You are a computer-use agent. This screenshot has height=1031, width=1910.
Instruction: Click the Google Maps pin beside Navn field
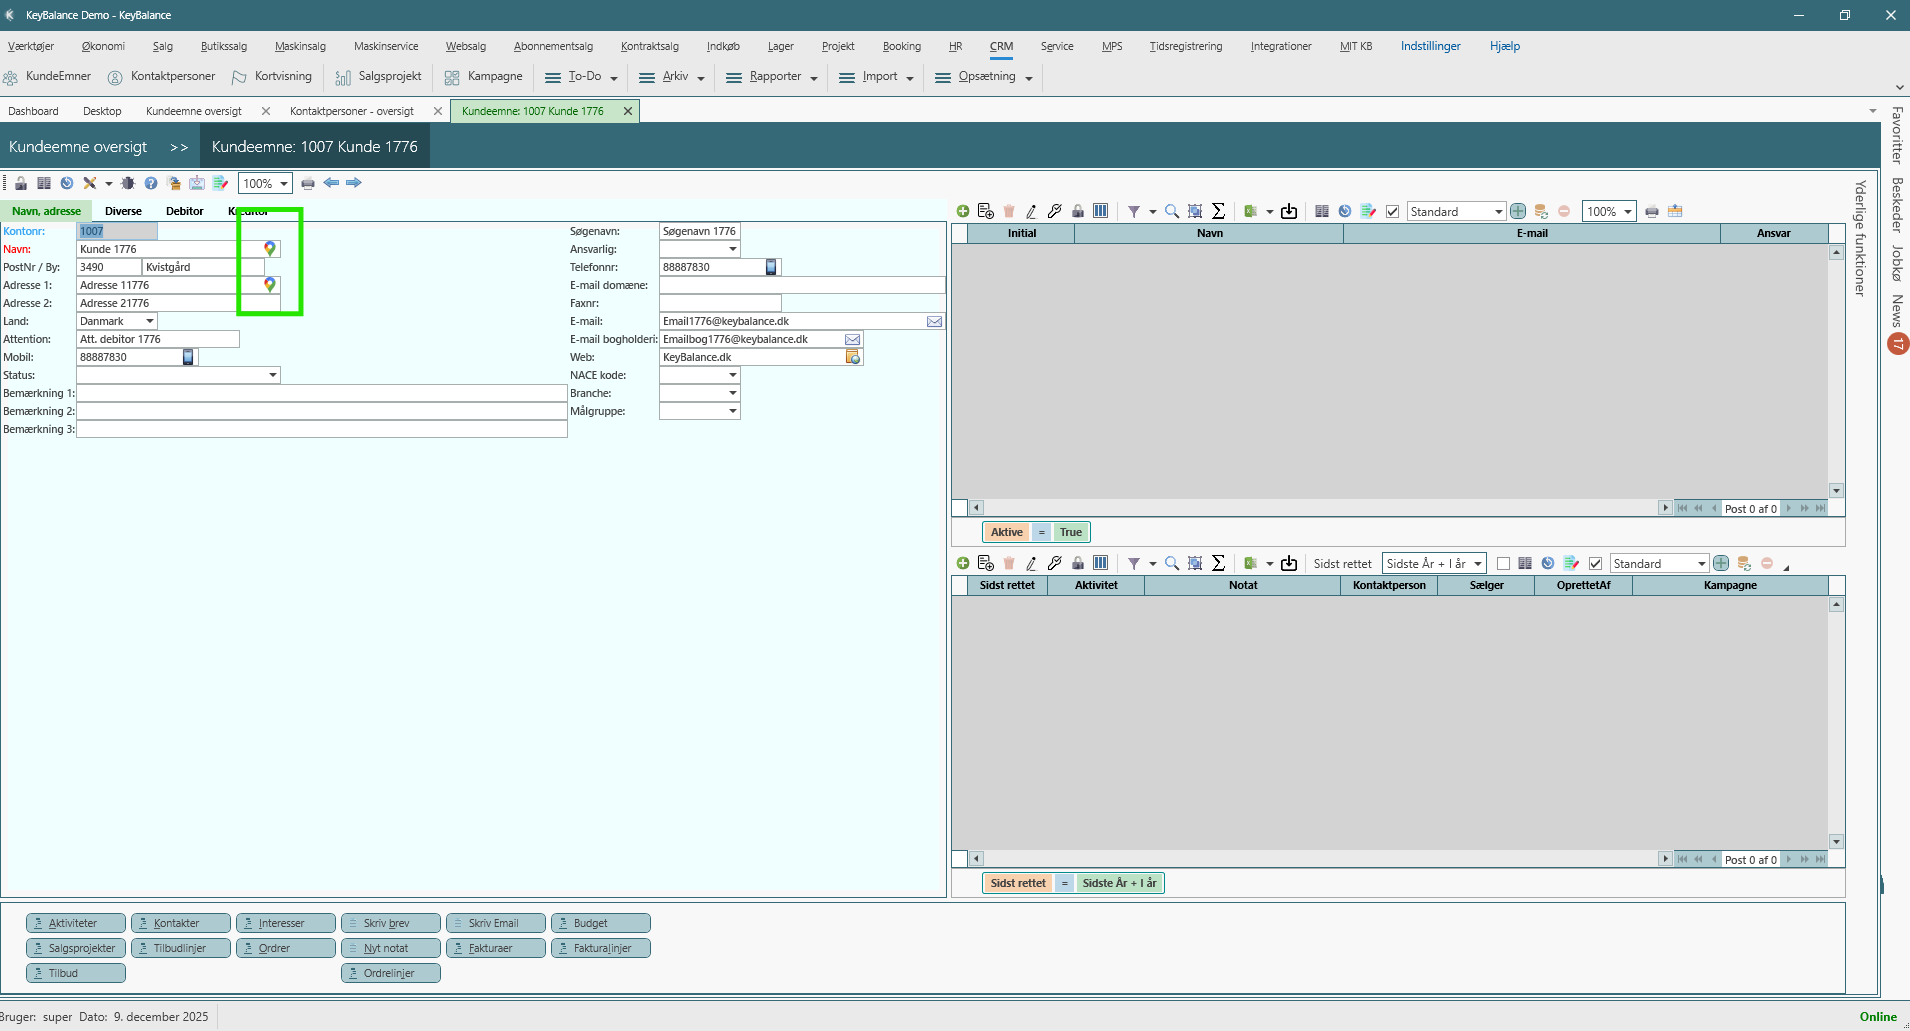269,249
